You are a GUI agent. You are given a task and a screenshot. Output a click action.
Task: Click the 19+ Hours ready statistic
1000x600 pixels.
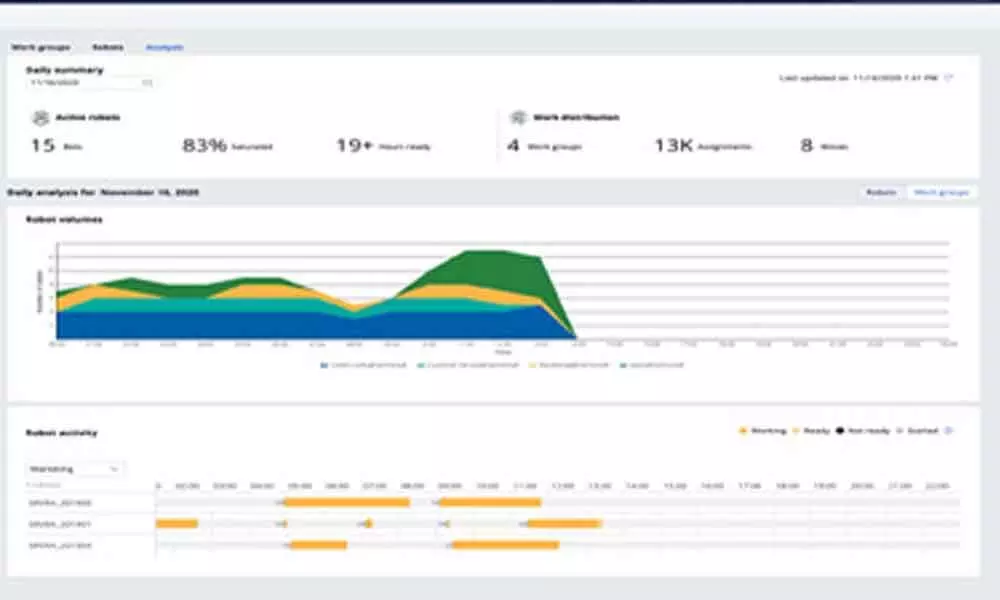[x=383, y=146]
